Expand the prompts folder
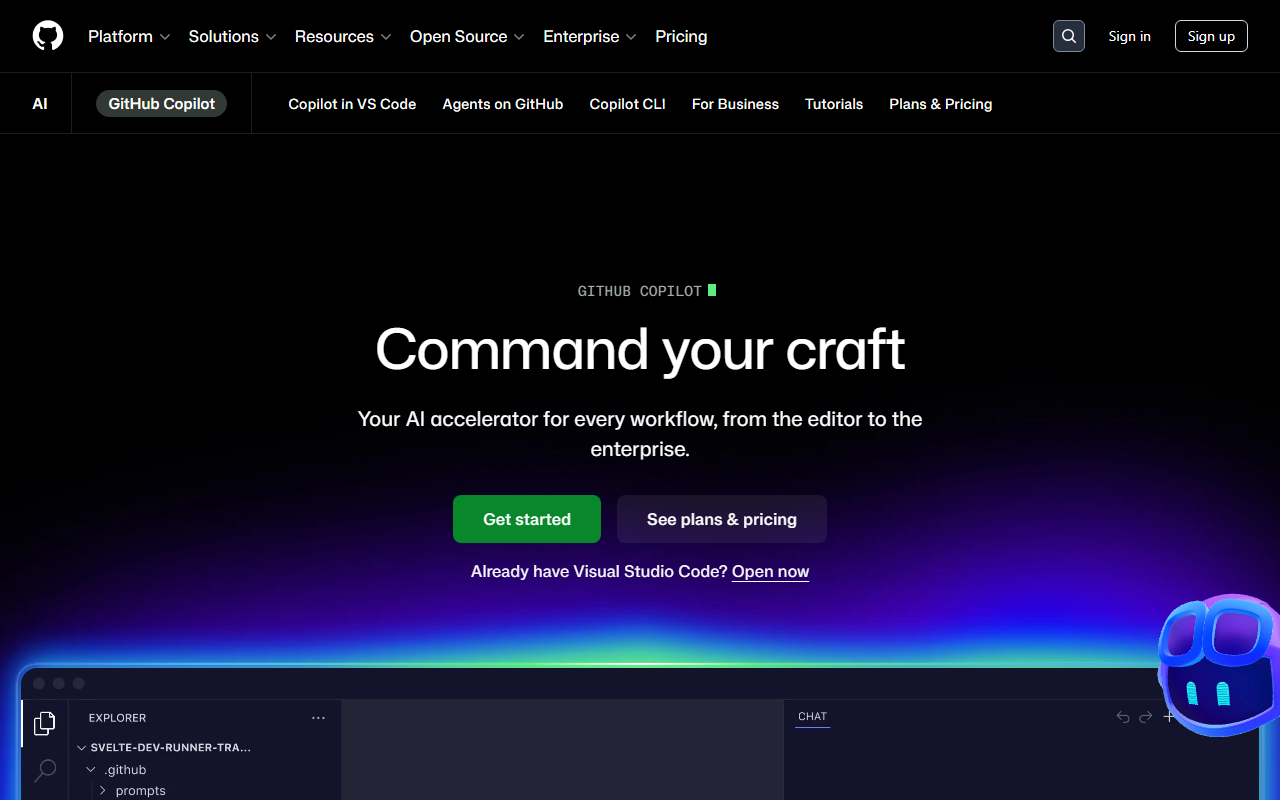 (x=103, y=791)
